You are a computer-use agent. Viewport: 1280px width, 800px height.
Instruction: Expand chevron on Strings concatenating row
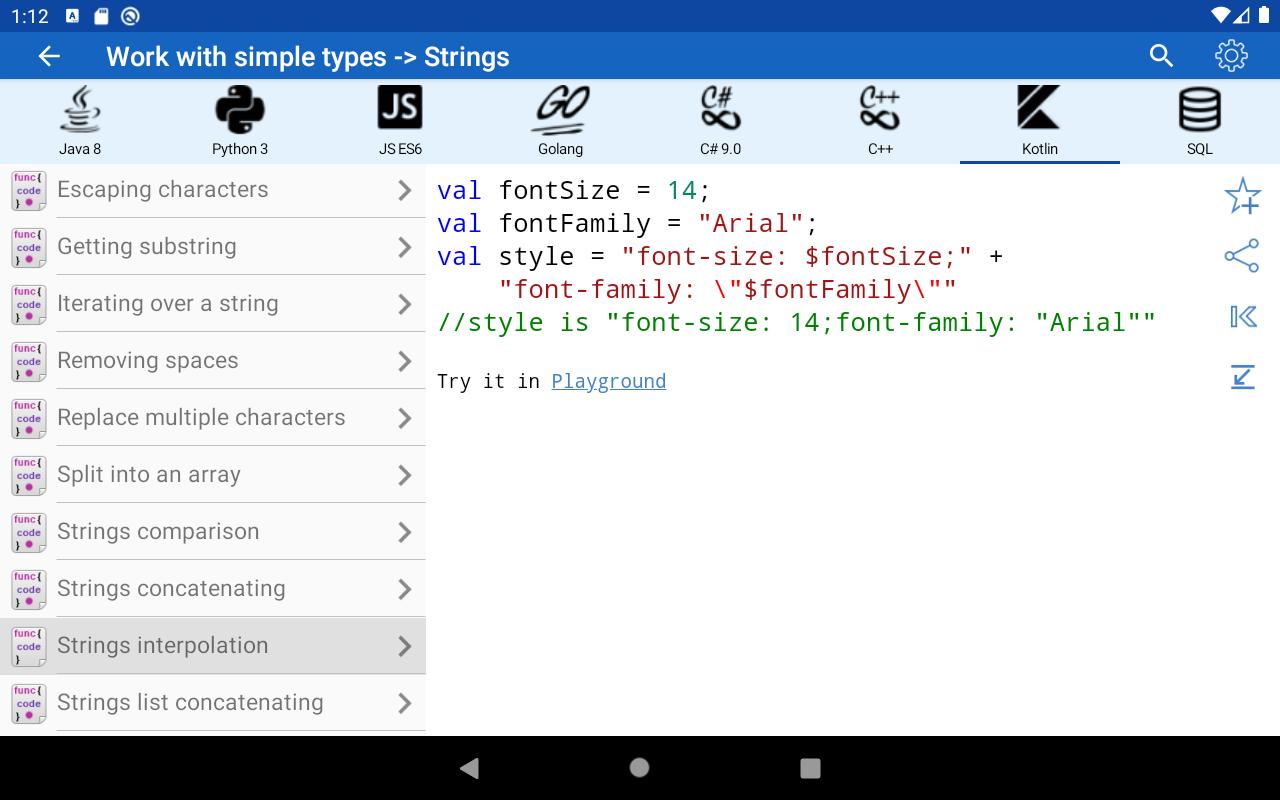click(405, 589)
